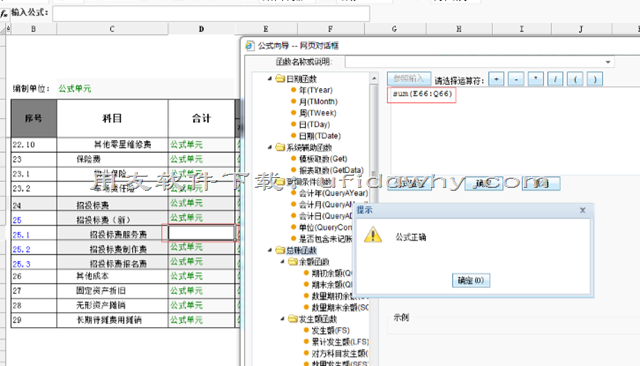Screen dimensions: 640x366
Task: Collapse the 总账函数 folder
Action: click(x=270, y=250)
